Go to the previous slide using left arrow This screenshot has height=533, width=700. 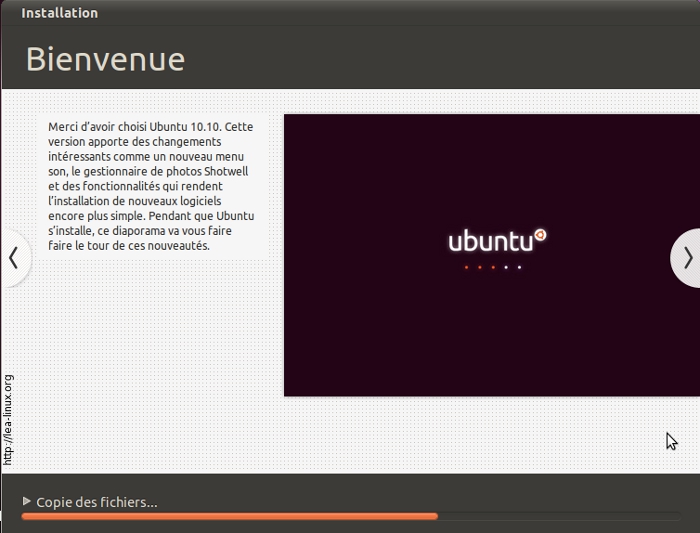coord(13,258)
